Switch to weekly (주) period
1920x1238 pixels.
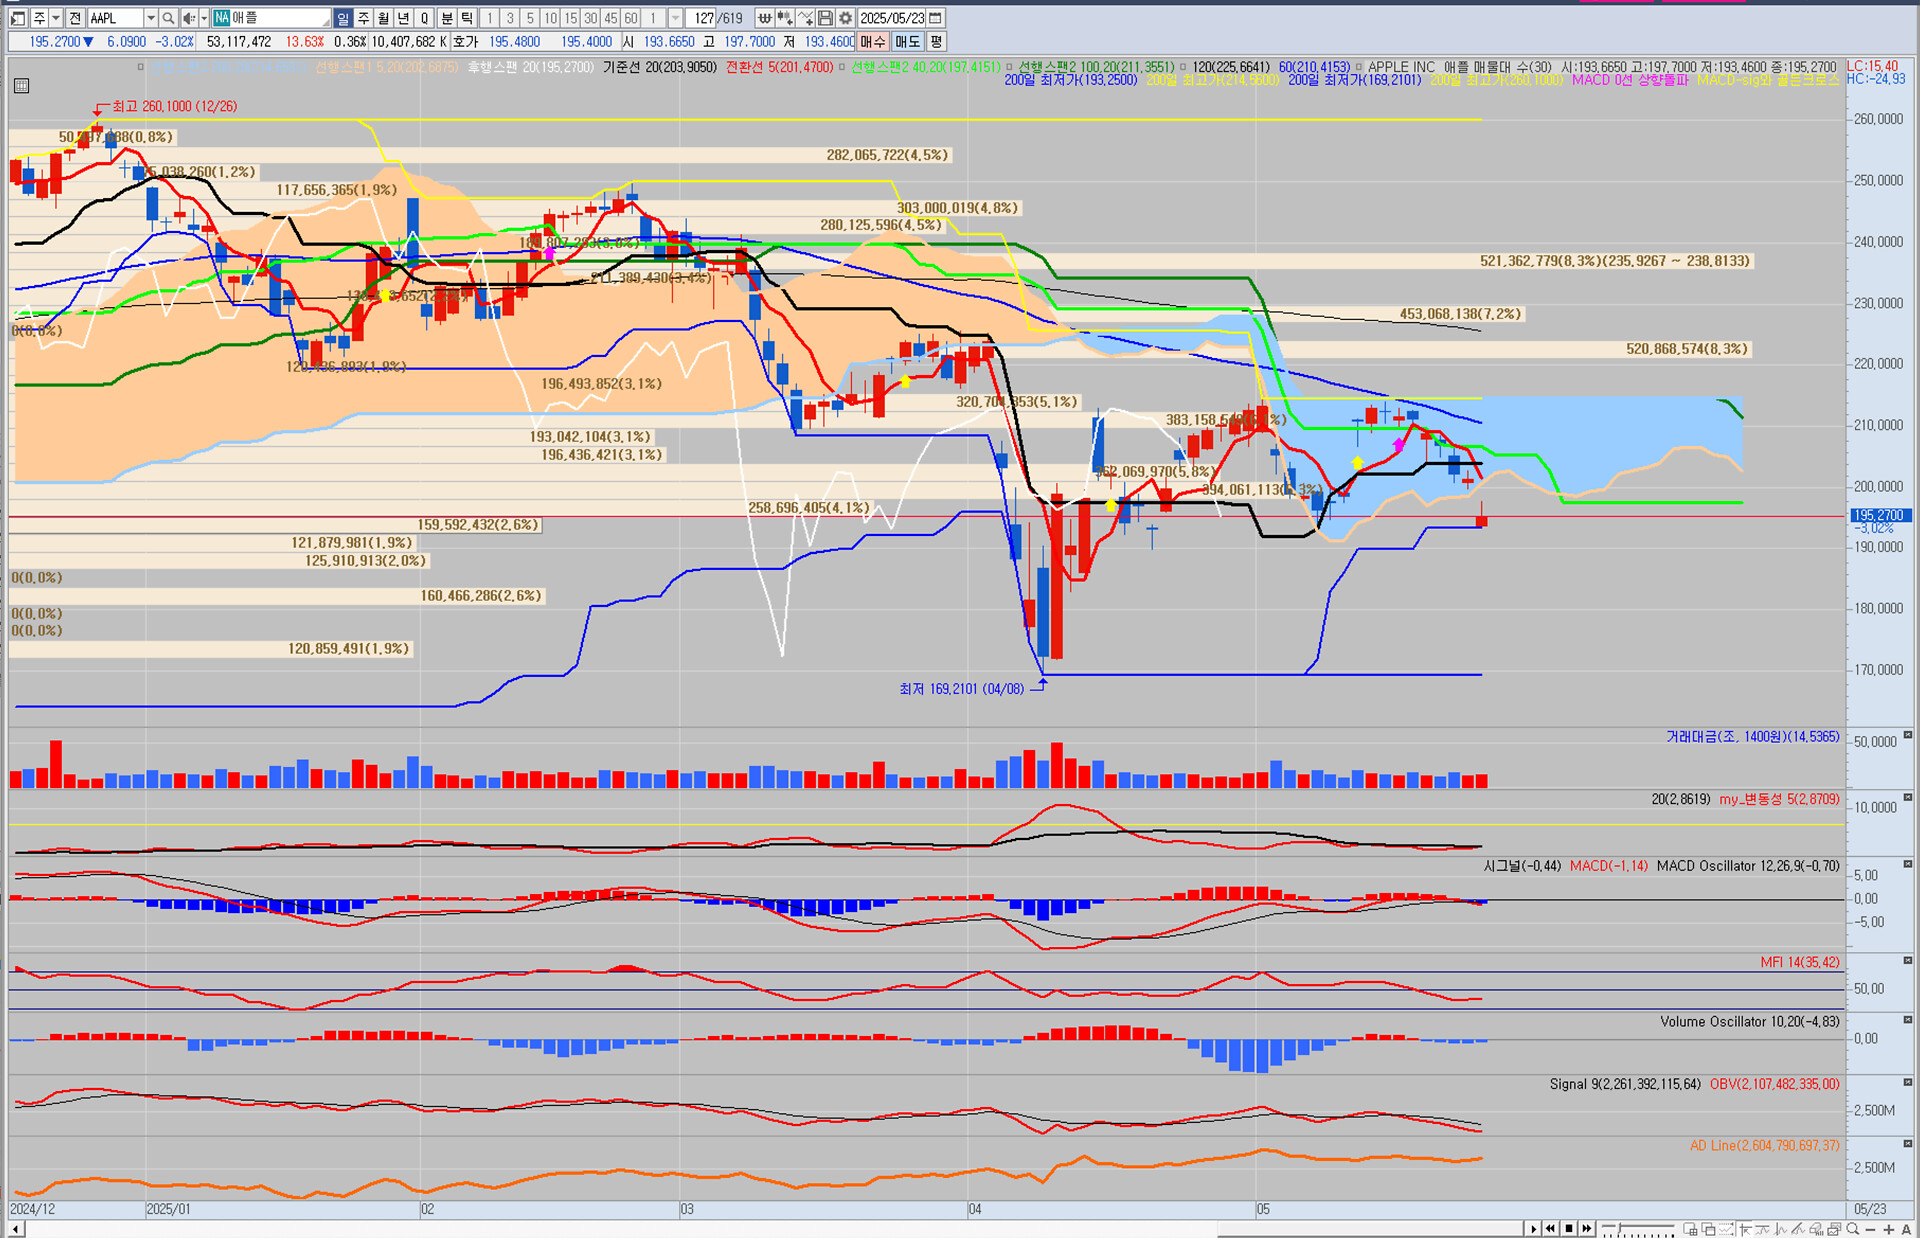click(x=363, y=18)
